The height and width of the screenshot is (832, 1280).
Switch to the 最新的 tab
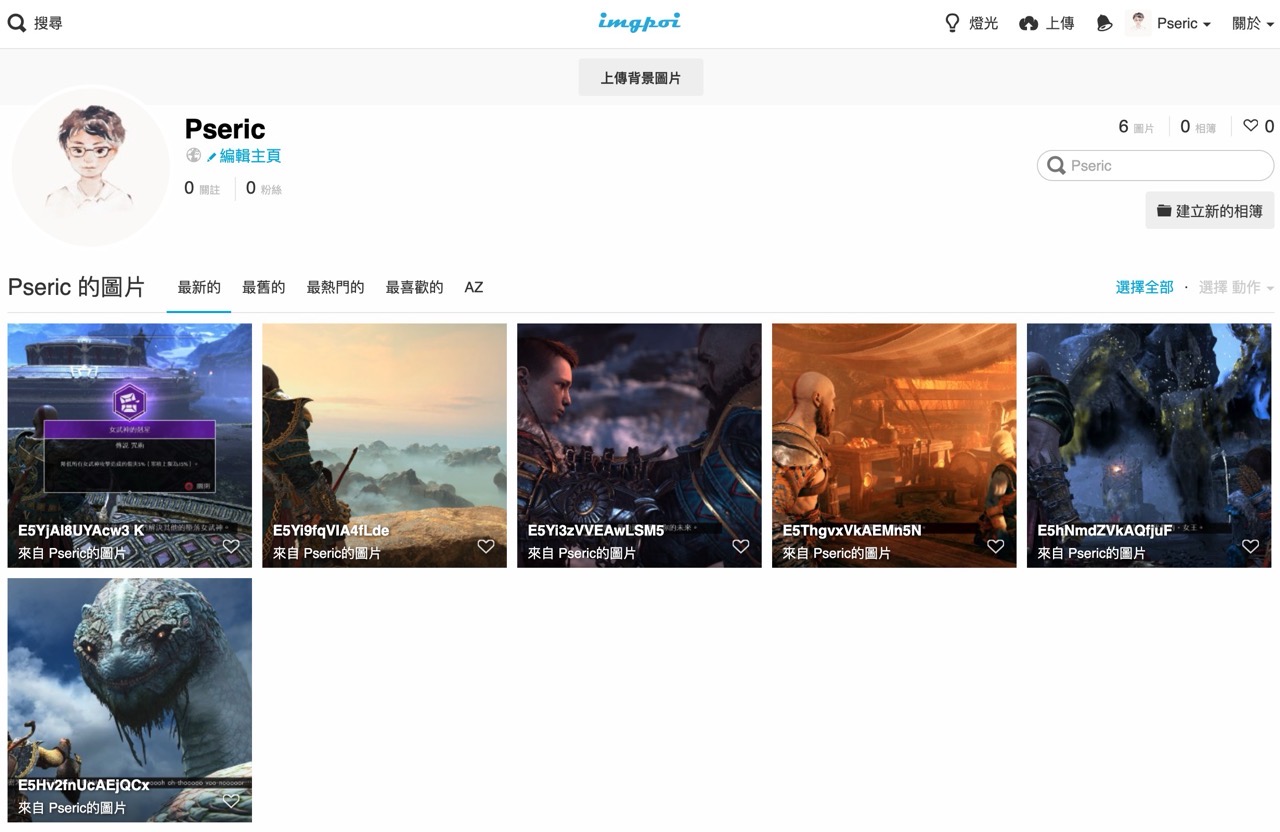click(x=199, y=287)
